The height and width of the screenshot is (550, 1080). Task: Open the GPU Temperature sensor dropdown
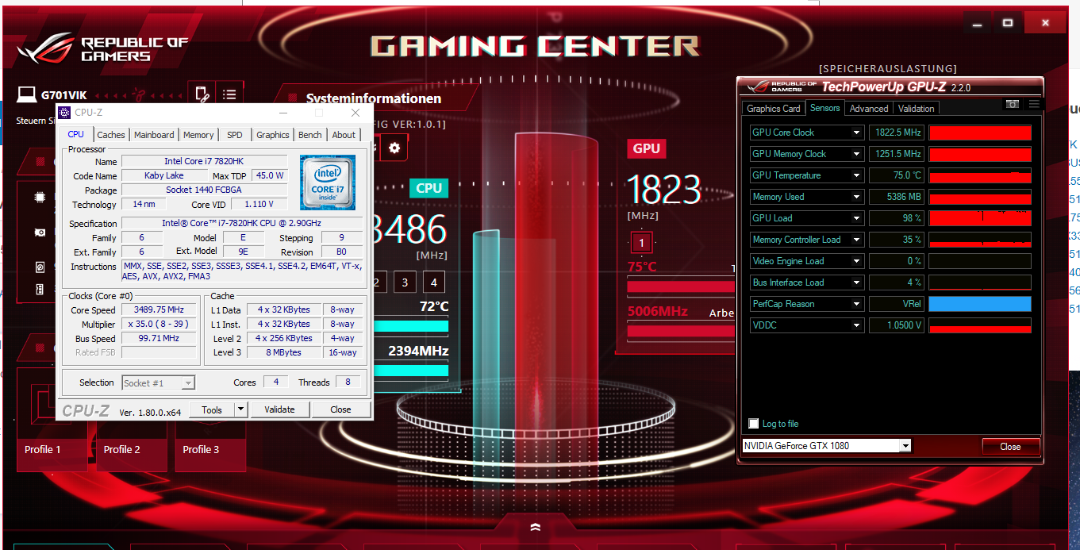click(857, 176)
